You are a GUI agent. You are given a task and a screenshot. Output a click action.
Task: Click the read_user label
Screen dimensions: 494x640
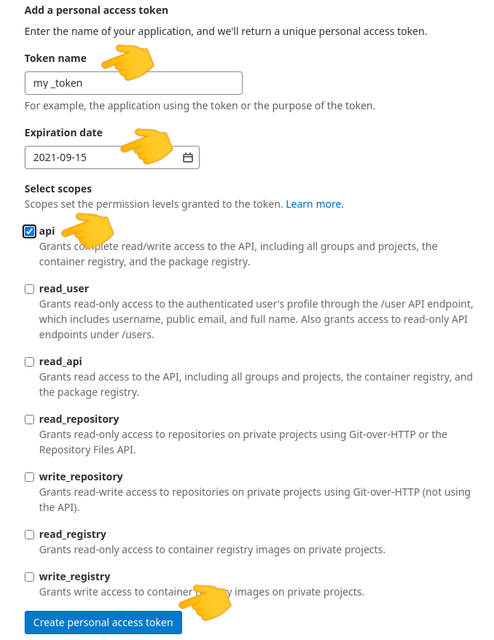coord(64,289)
